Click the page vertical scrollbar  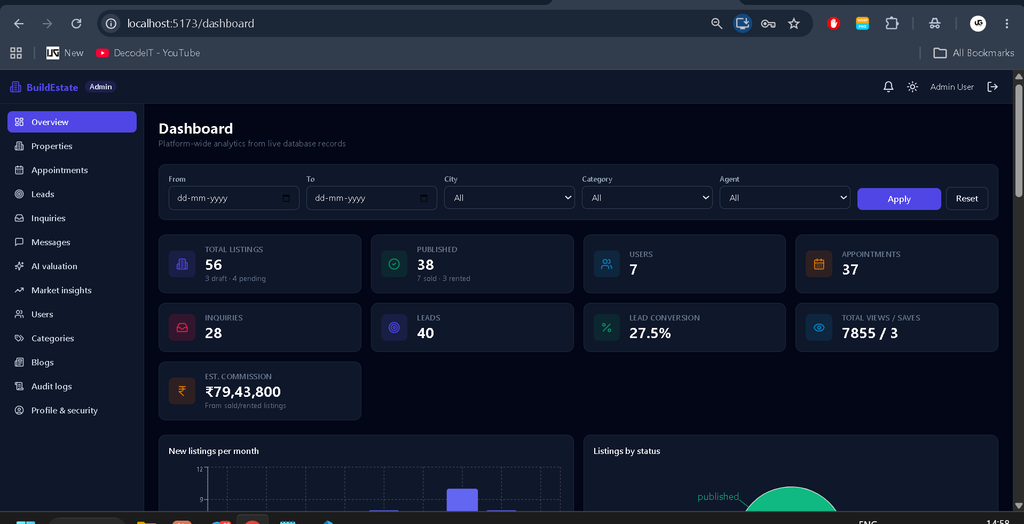pyautogui.click(x=1018, y=139)
